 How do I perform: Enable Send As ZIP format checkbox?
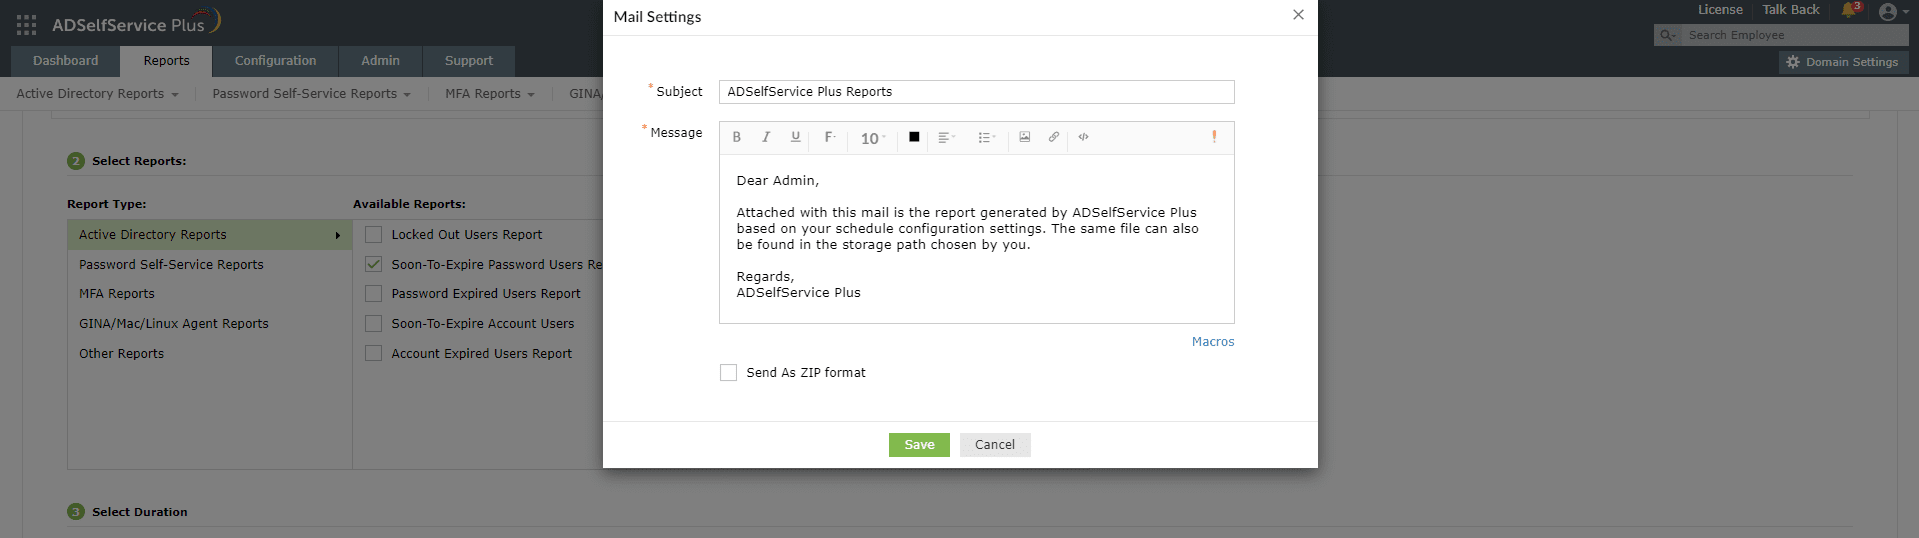point(728,373)
